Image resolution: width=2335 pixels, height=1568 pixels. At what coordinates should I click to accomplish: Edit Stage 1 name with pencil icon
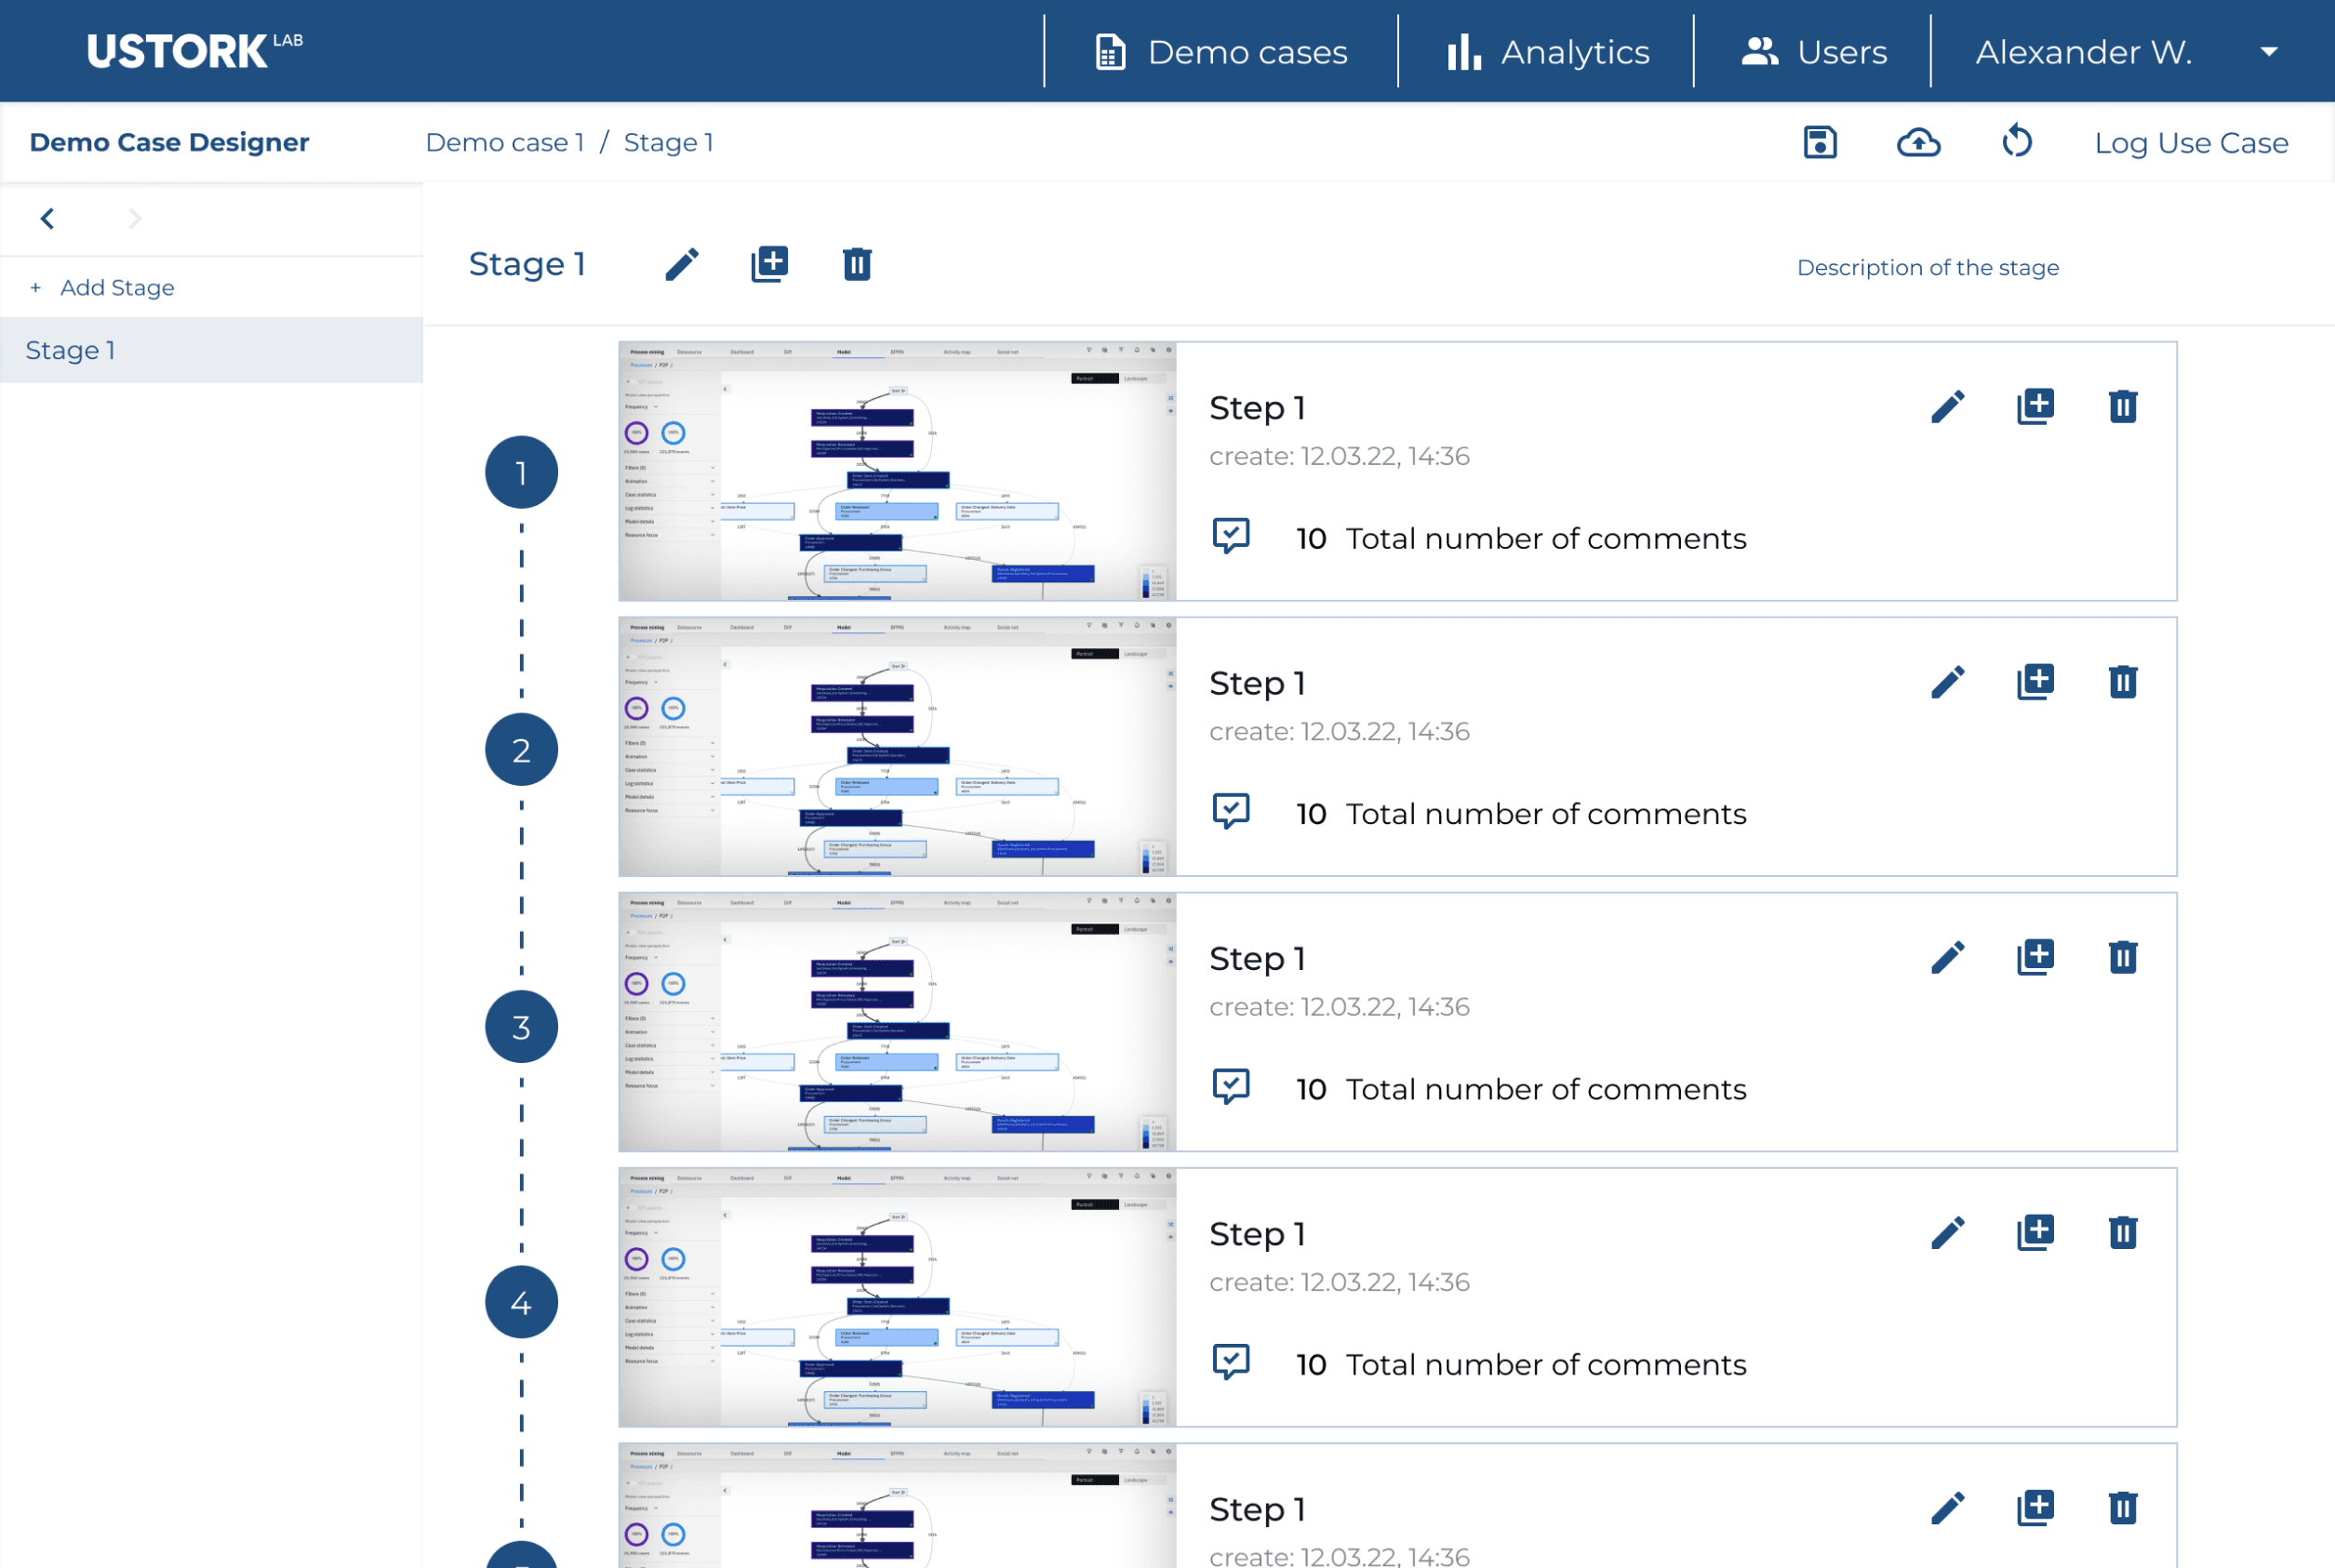(x=682, y=265)
